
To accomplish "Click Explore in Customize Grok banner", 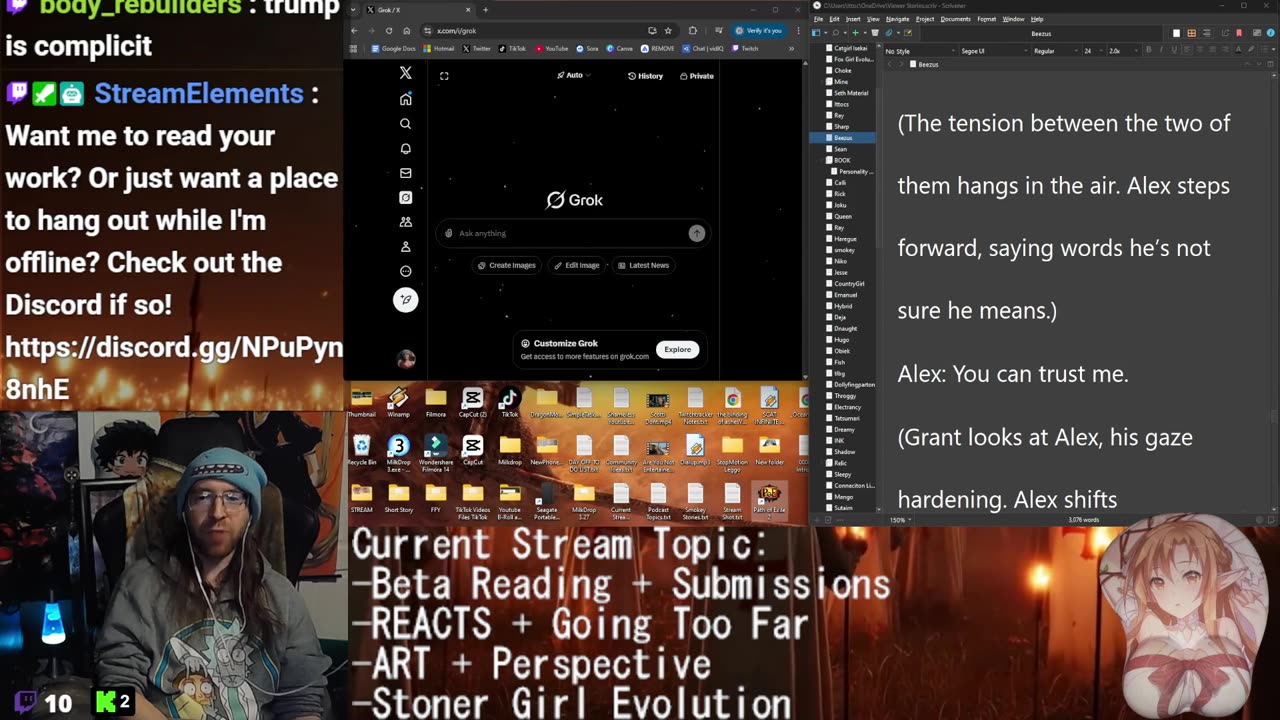I will point(677,349).
